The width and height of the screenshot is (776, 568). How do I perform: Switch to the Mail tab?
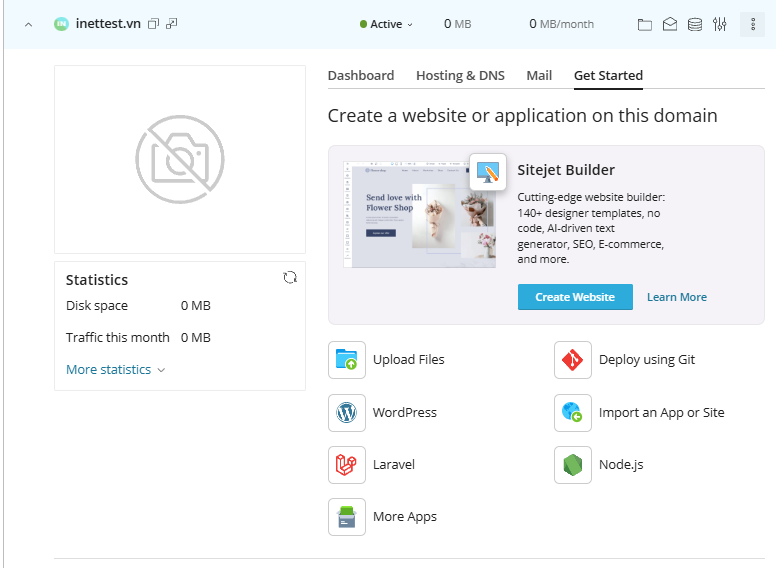(x=539, y=76)
